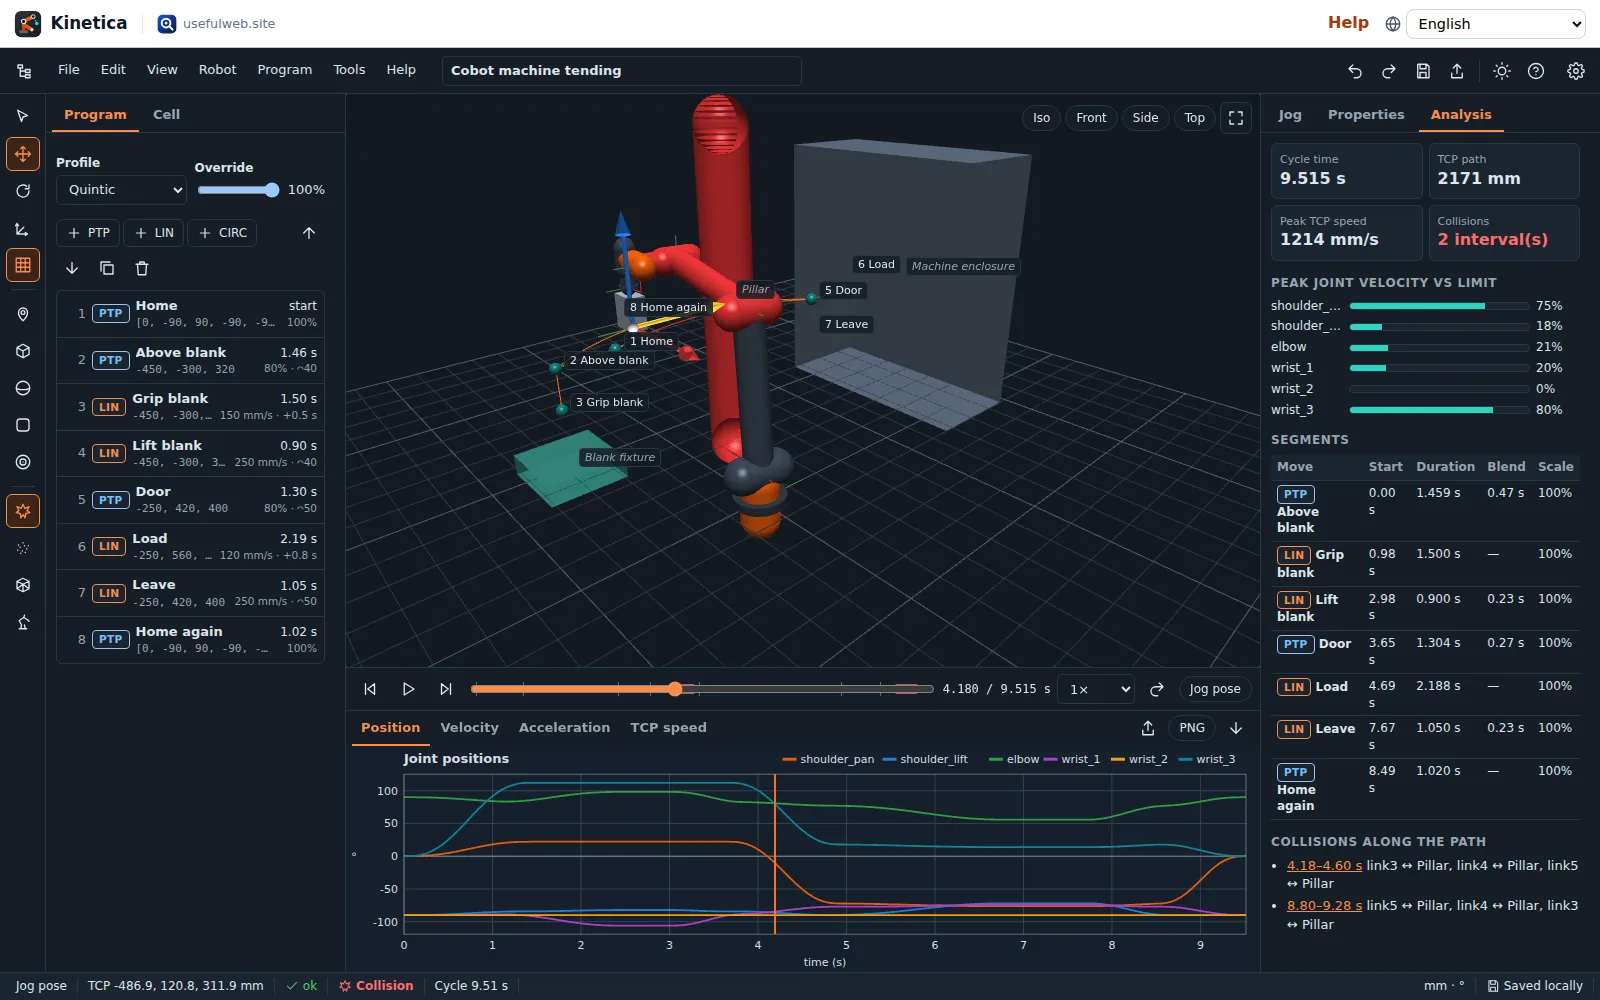The image size is (1600, 1000).
Task: Open the English language dropdown
Action: pos(1497,24)
